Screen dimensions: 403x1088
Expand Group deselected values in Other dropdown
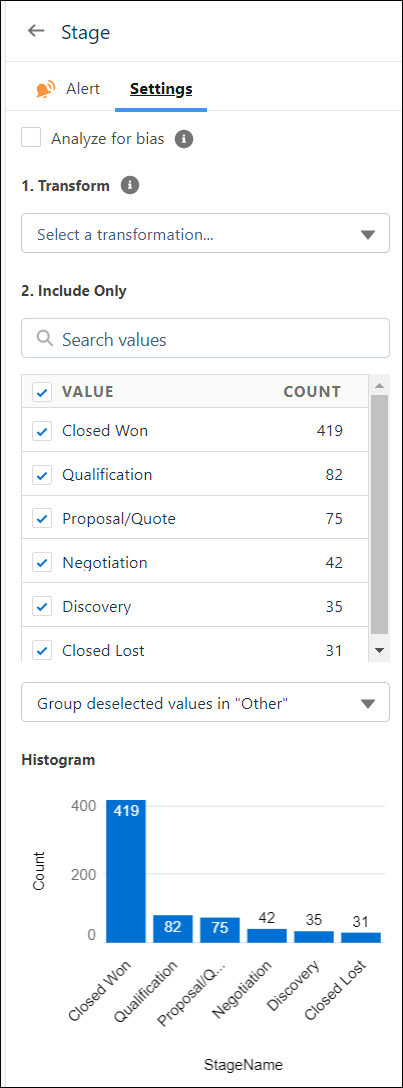coord(205,703)
